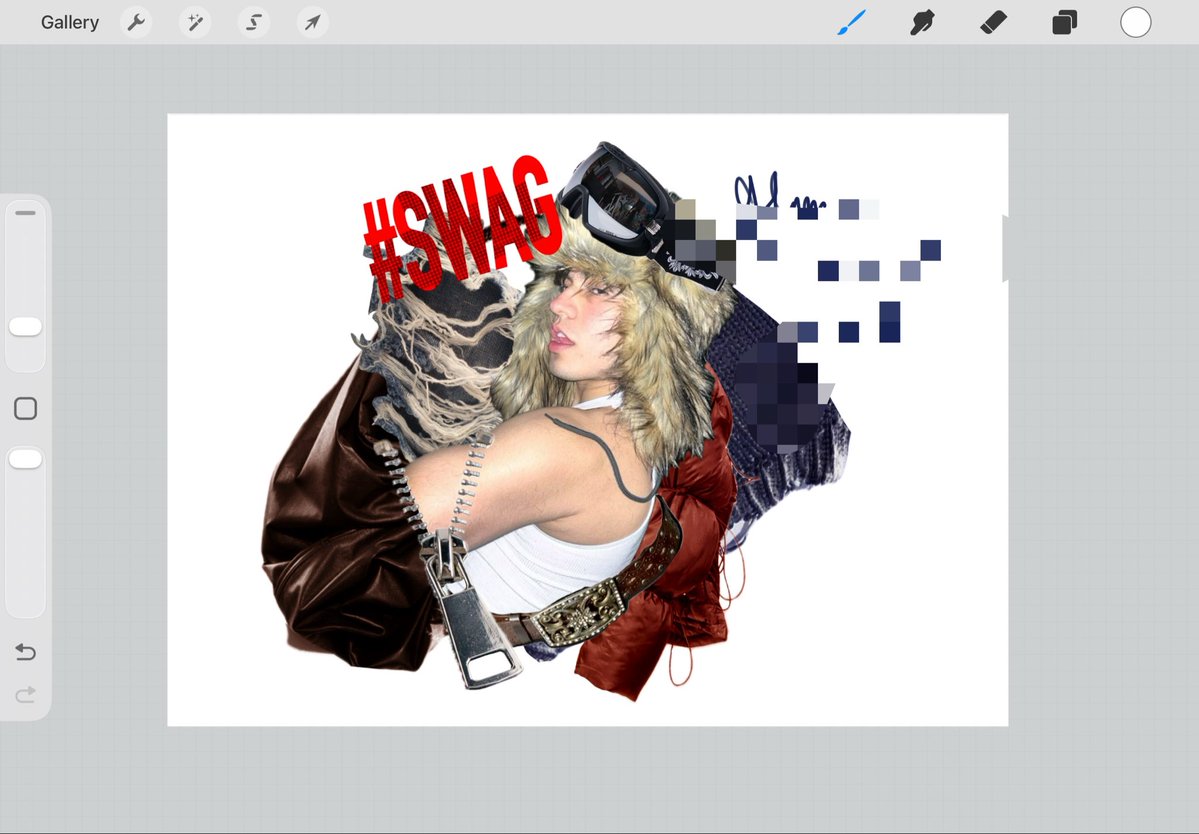The height and width of the screenshot is (834, 1199).
Task: Open the Actions menu via the wrench icon
Action: tap(136, 21)
